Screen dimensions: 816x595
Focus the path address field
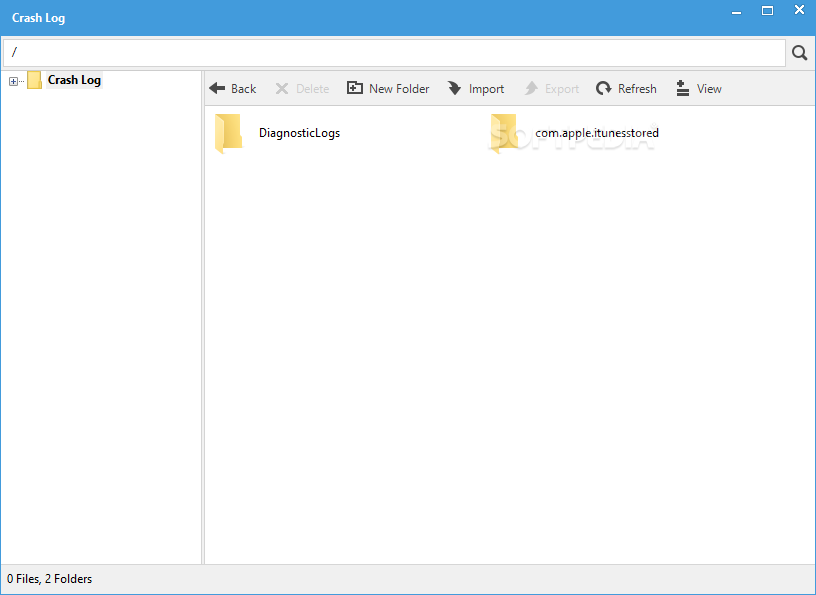click(394, 53)
